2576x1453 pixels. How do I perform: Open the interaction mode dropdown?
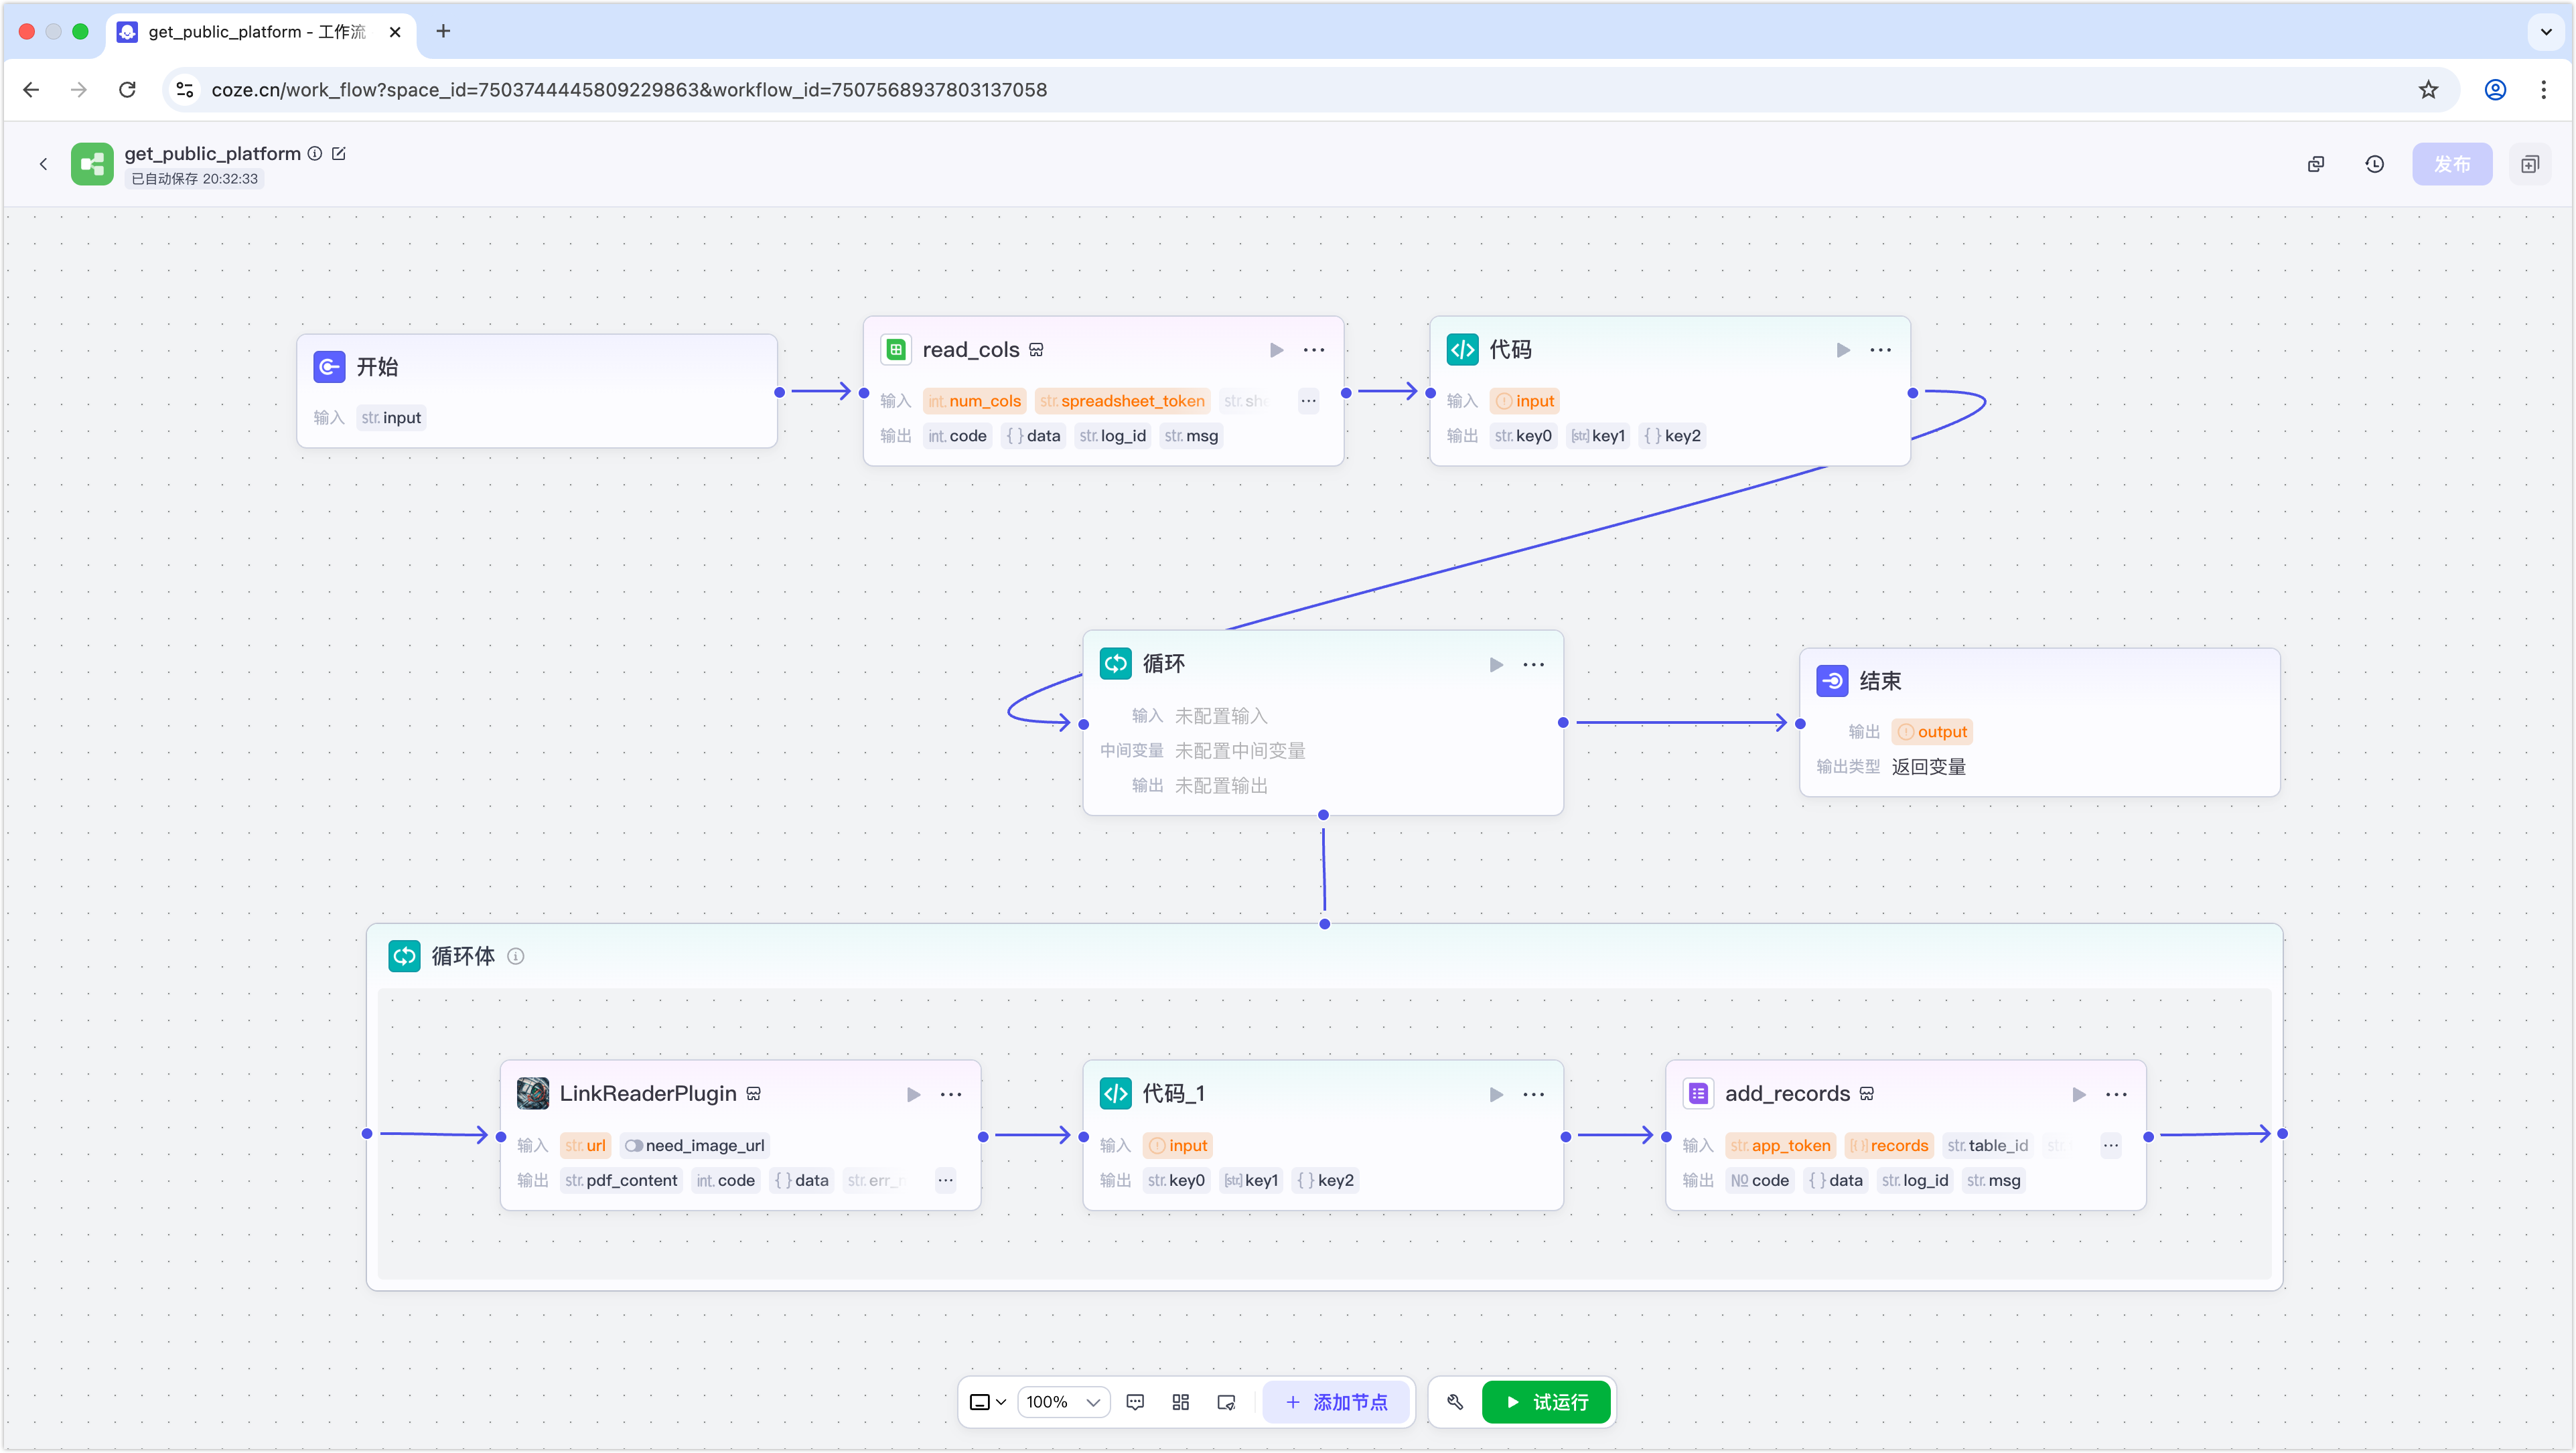click(x=987, y=1402)
